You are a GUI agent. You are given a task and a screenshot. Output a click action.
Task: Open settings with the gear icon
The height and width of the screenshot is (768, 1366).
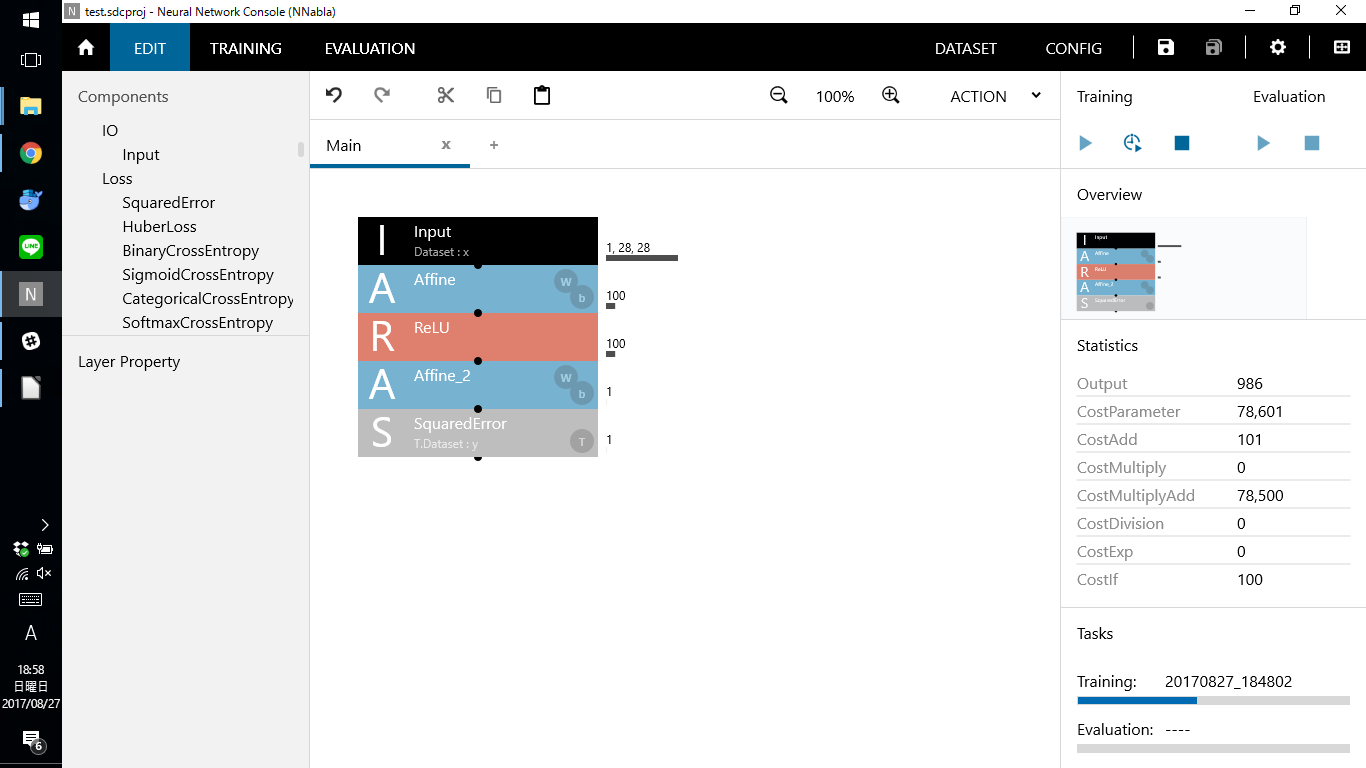[1278, 48]
